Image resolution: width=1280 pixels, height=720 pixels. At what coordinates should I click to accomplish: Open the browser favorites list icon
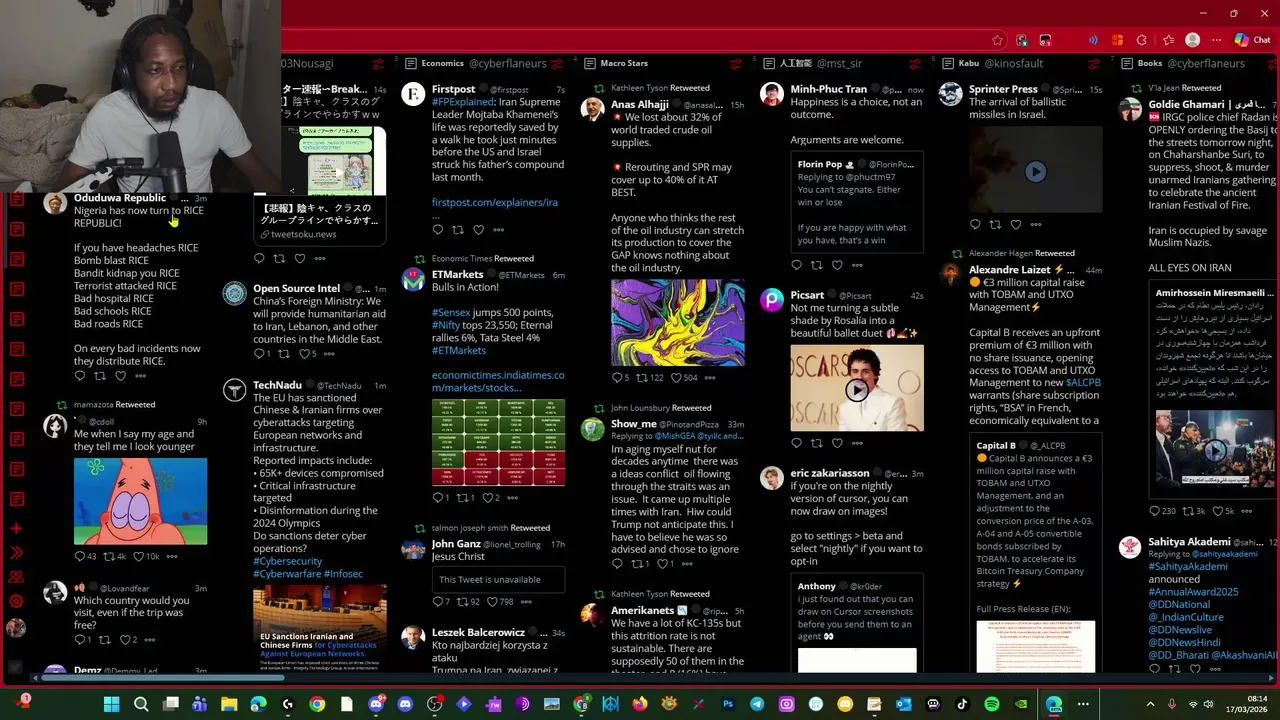coord(1168,40)
